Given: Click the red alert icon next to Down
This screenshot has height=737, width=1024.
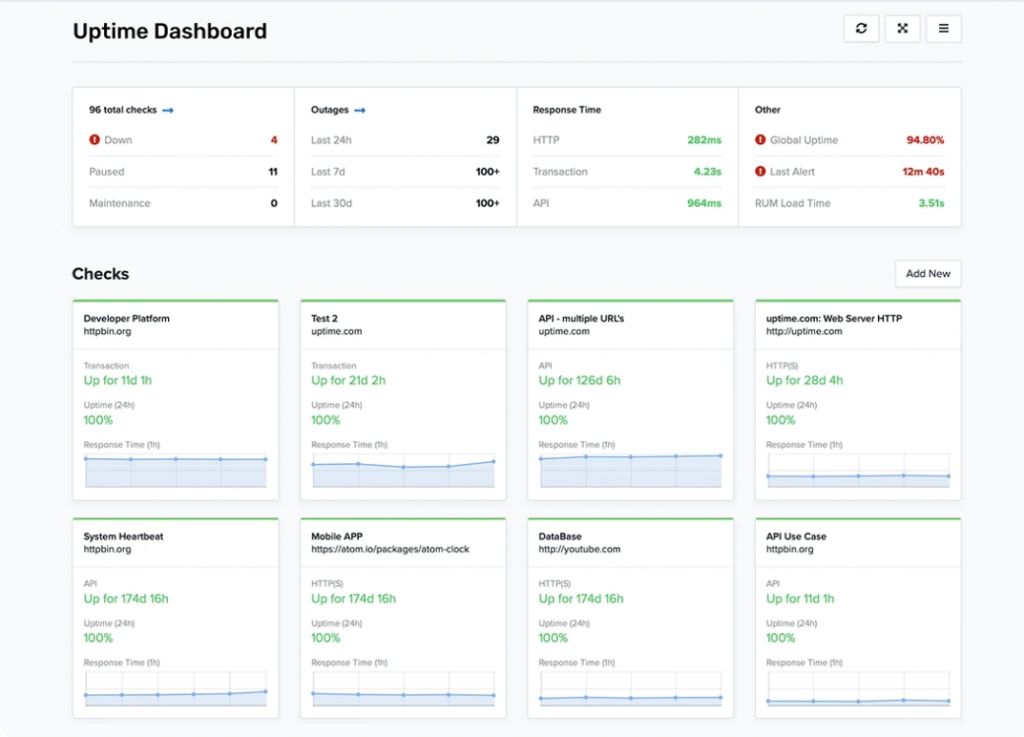Looking at the screenshot, I should tap(93, 140).
